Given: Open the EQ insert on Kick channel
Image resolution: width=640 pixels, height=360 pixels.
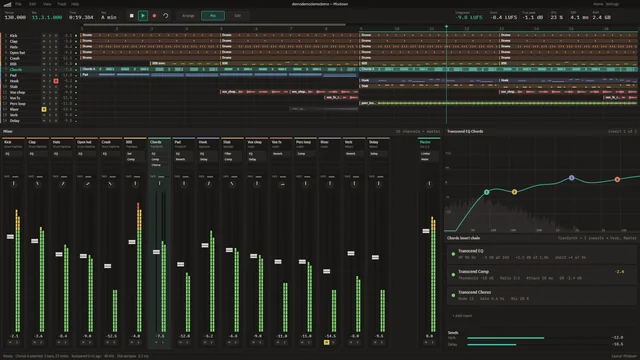Looking at the screenshot, I should coord(13,154).
